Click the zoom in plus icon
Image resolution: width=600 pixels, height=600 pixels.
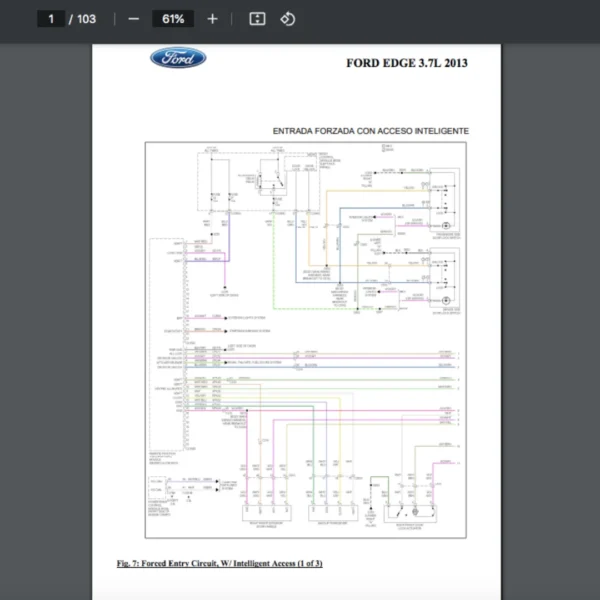212,19
